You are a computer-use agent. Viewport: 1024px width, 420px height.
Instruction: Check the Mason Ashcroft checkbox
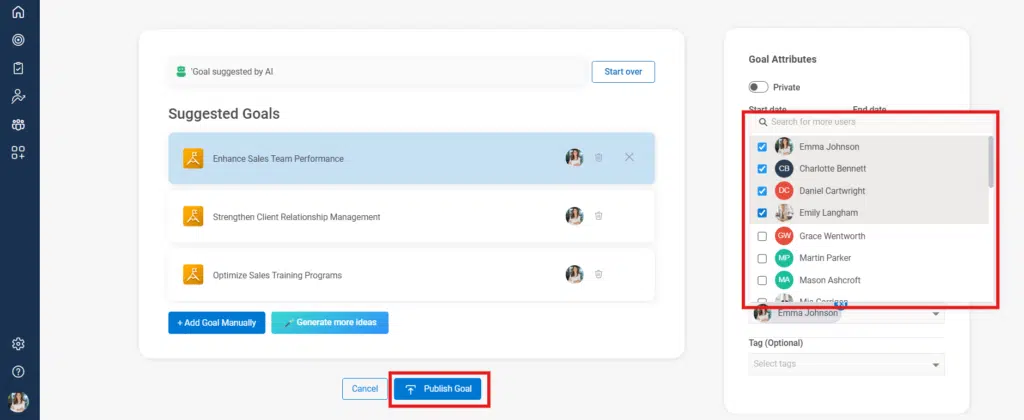pos(761,281)
